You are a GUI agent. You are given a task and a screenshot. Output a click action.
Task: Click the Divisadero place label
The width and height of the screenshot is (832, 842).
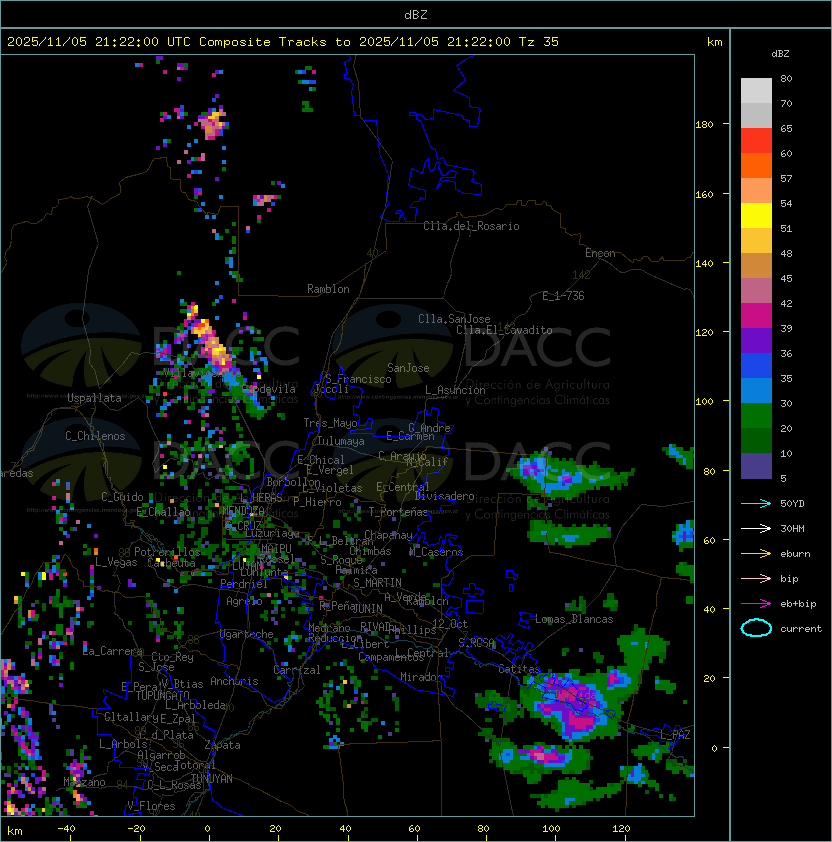click(x=444, y=496)
